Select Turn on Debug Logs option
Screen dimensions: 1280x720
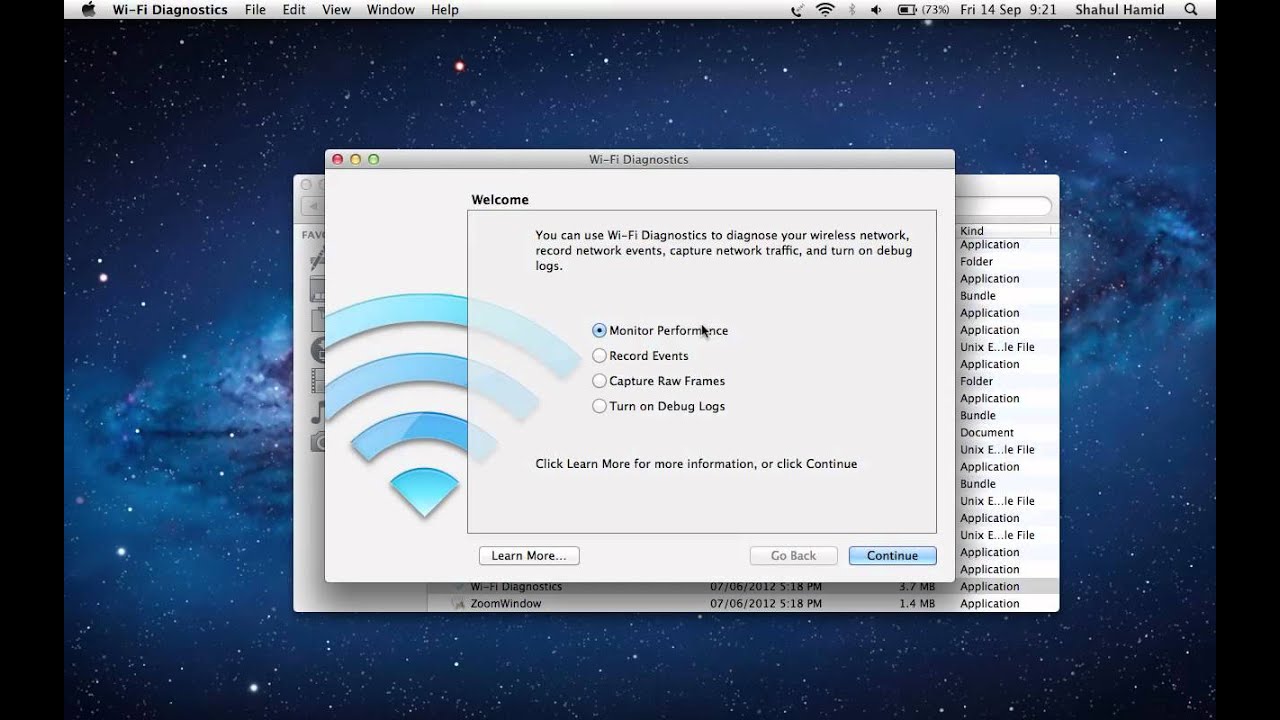click(659, 406)
